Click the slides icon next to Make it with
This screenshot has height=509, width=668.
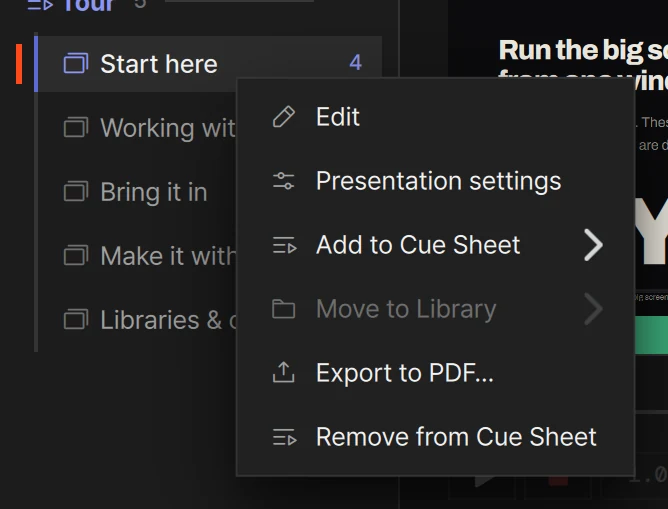click(x=76, y=255)
